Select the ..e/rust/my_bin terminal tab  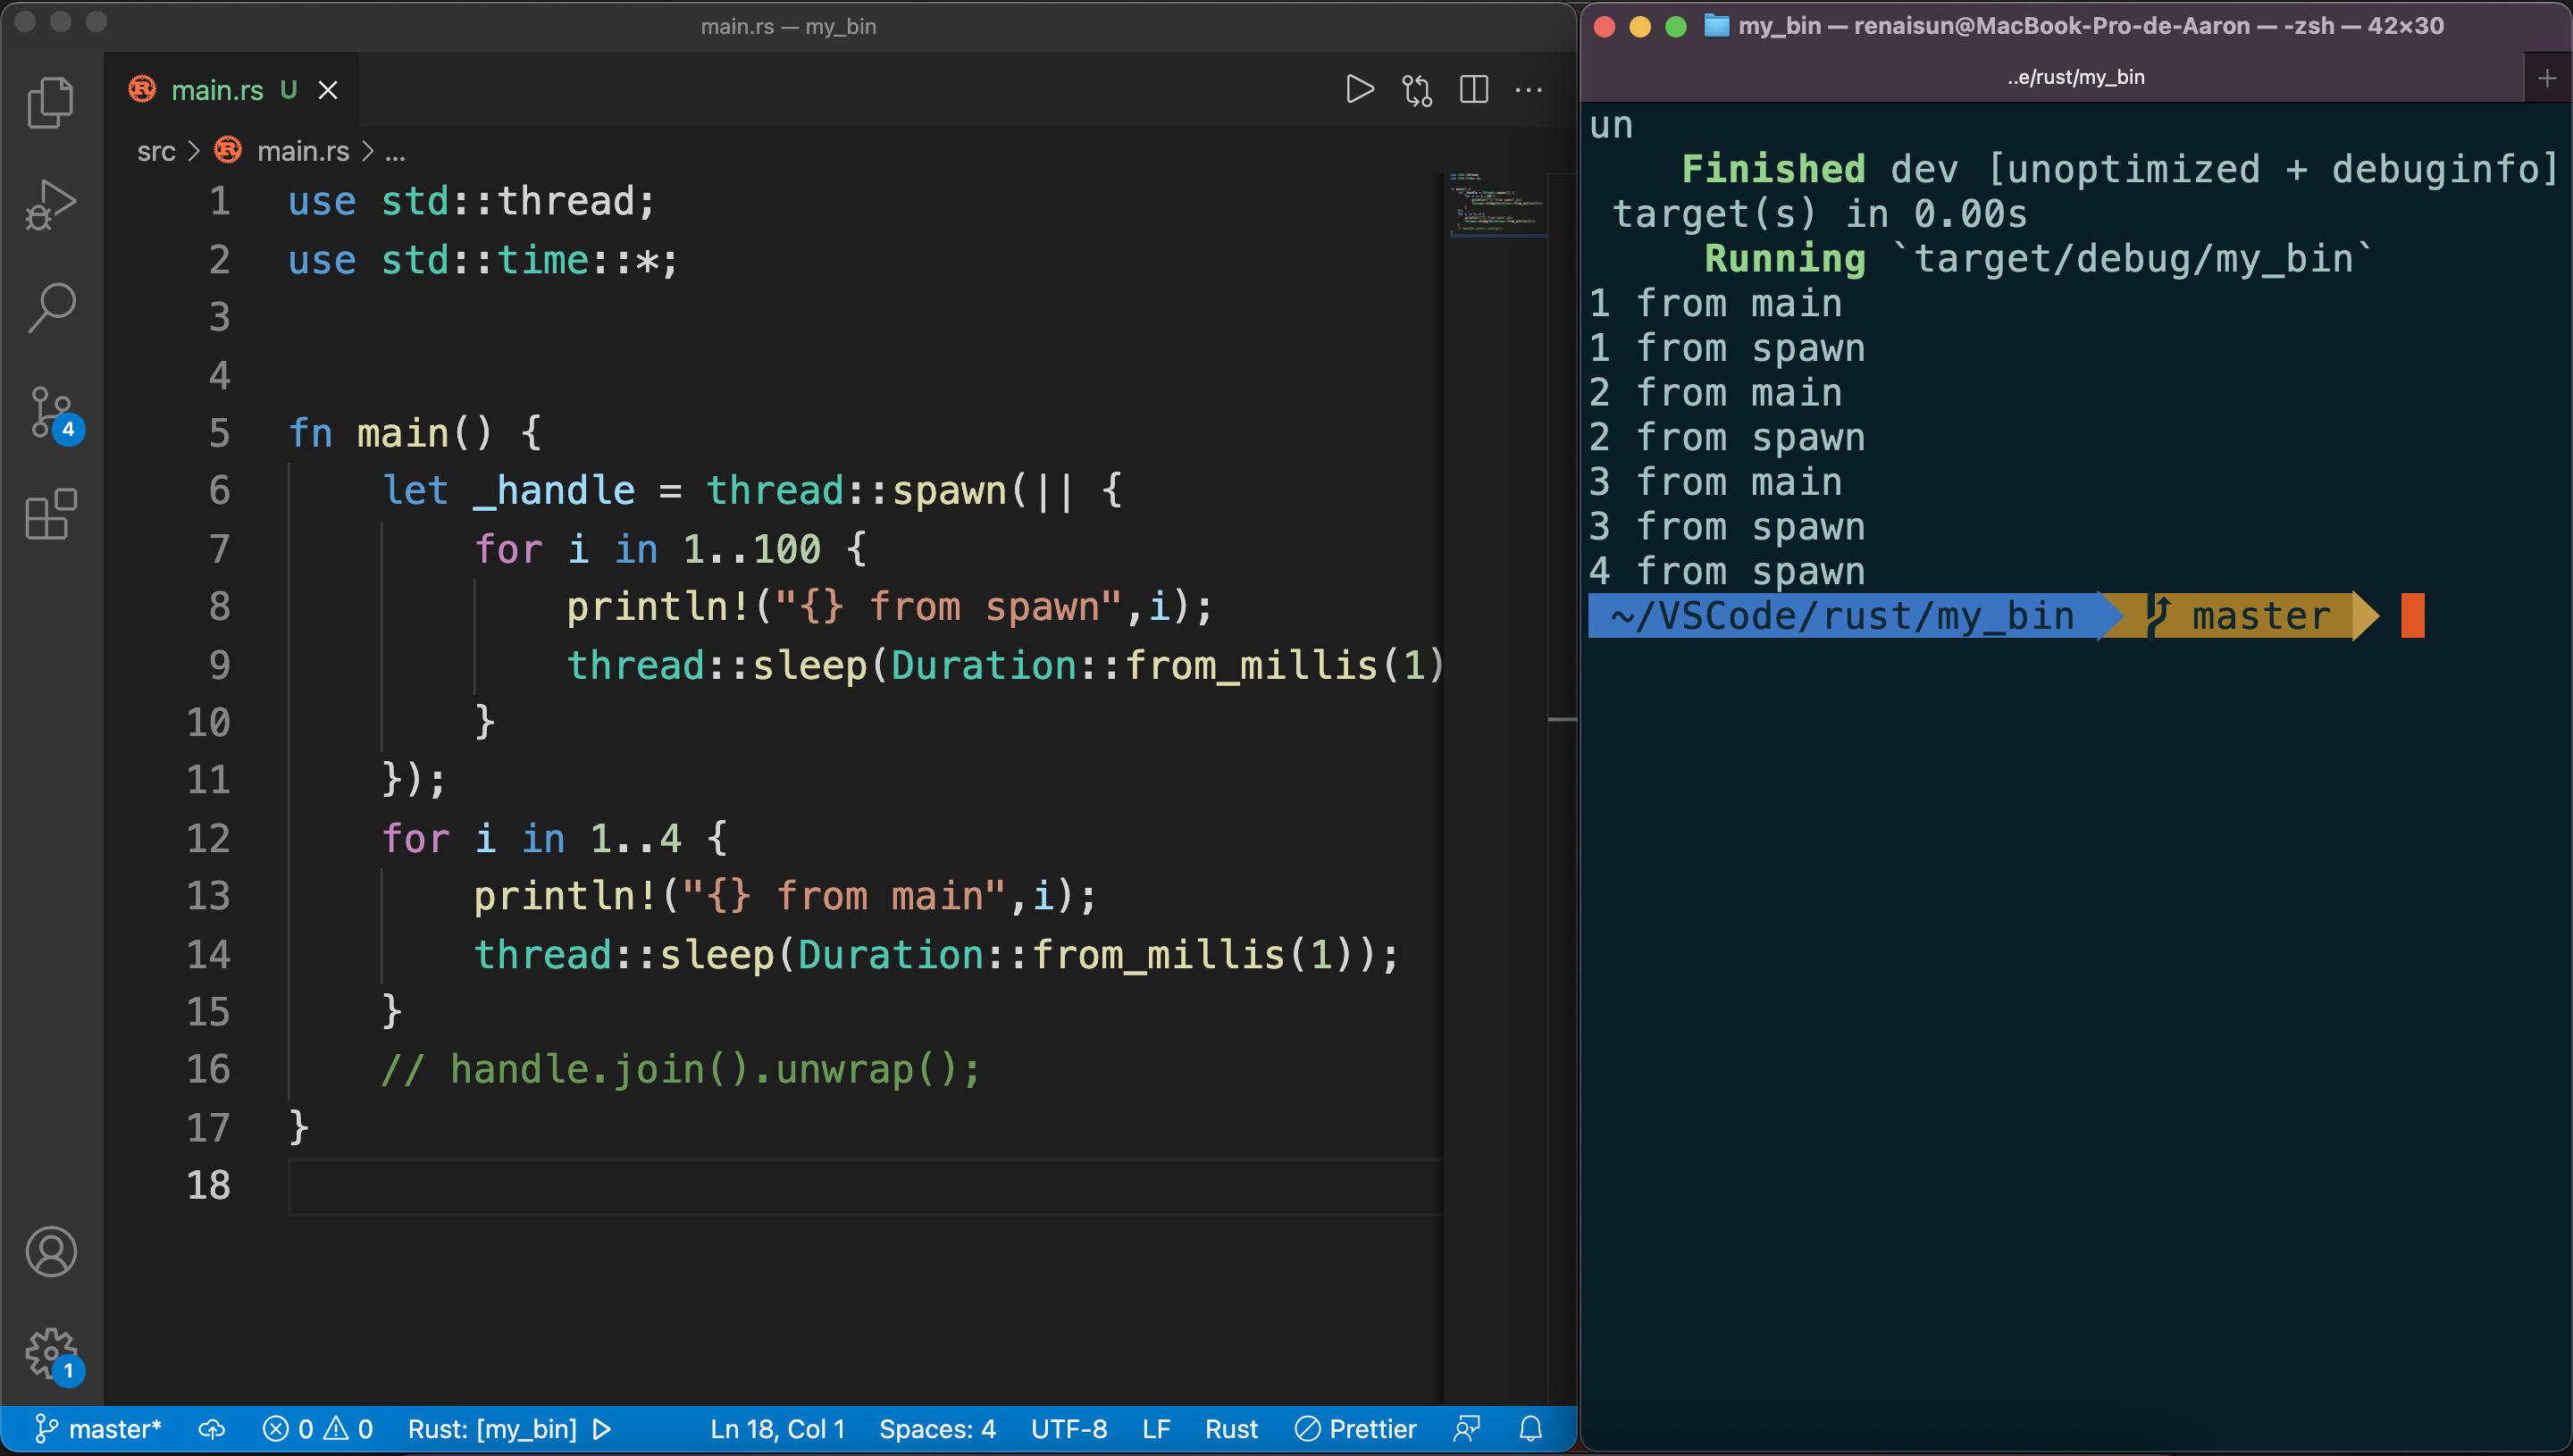click(x=2075, y=77)
